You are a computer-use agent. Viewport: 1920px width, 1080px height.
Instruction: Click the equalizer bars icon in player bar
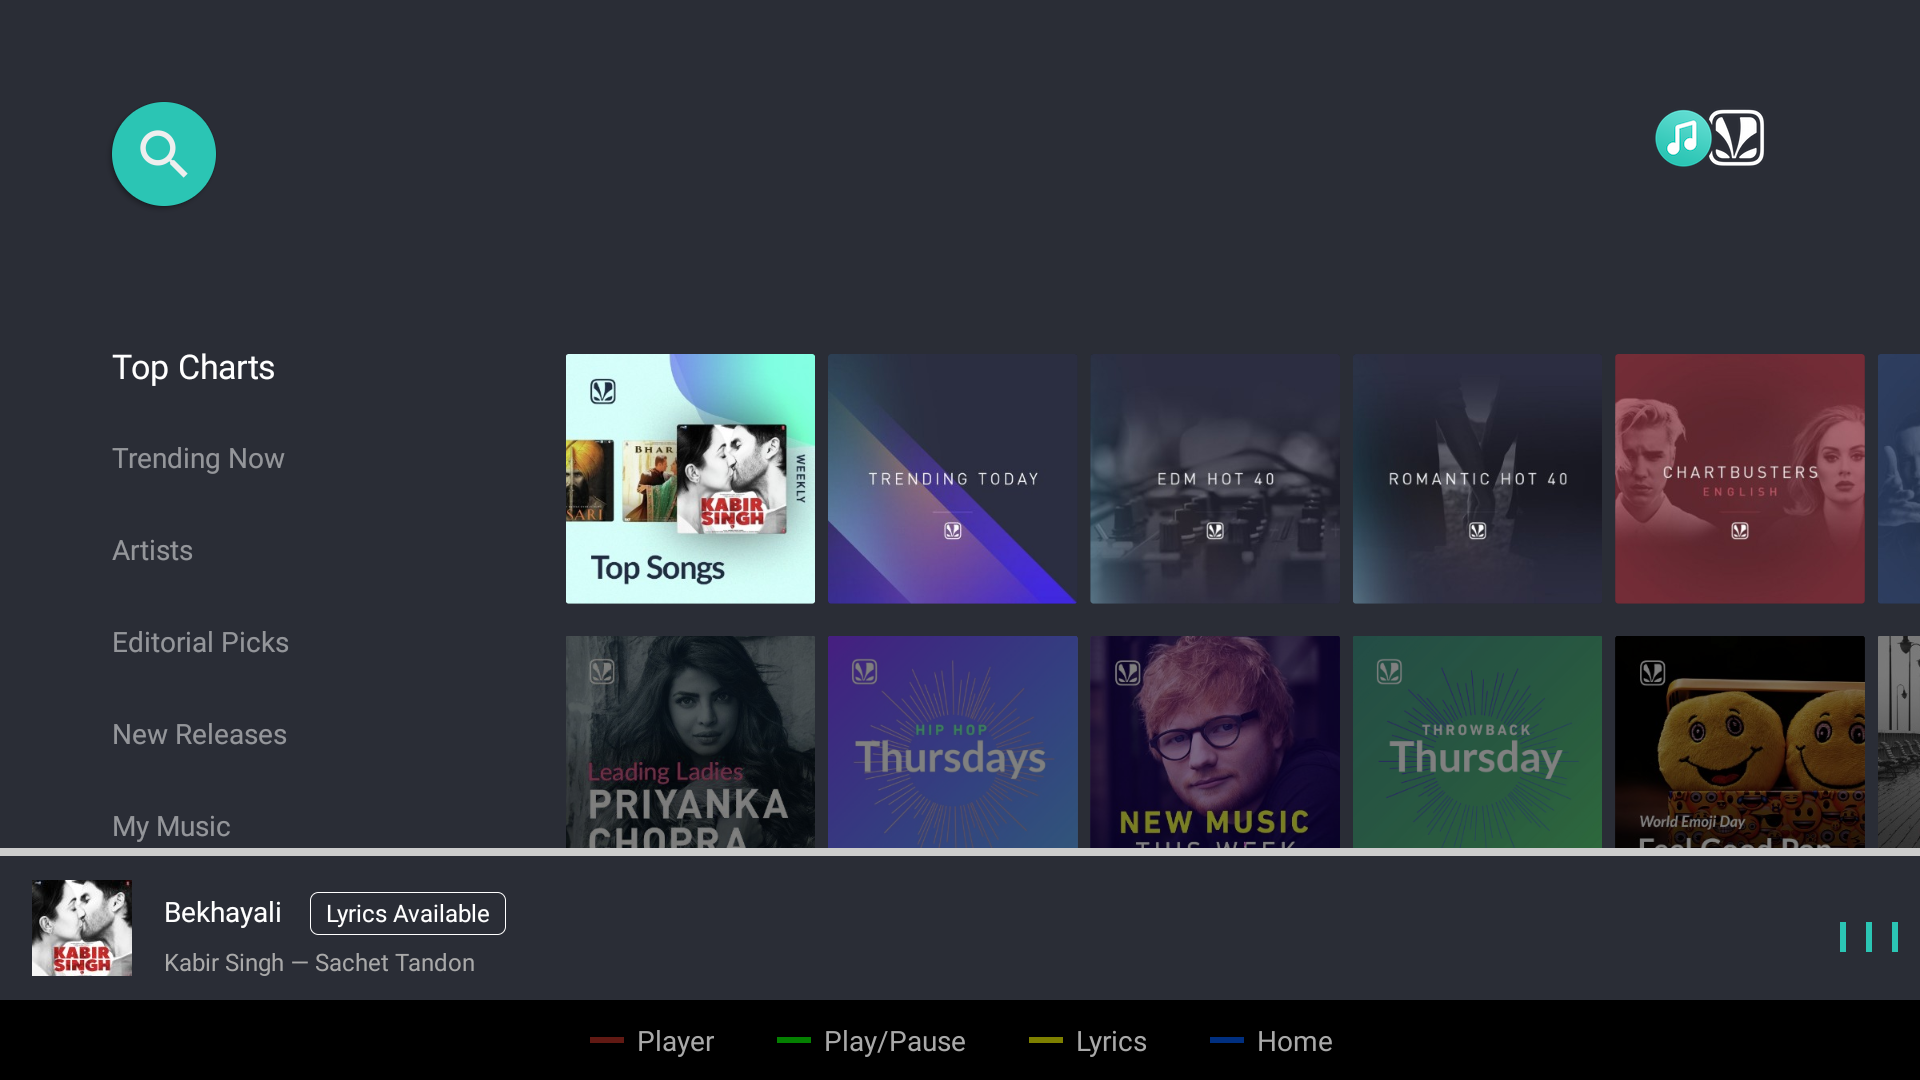pyautogui.click(x=1868, y=937)
